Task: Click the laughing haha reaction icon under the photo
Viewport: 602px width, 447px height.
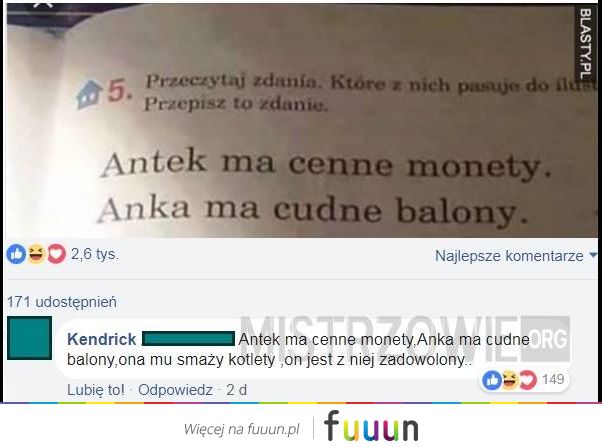Action: tap(36, 254)
